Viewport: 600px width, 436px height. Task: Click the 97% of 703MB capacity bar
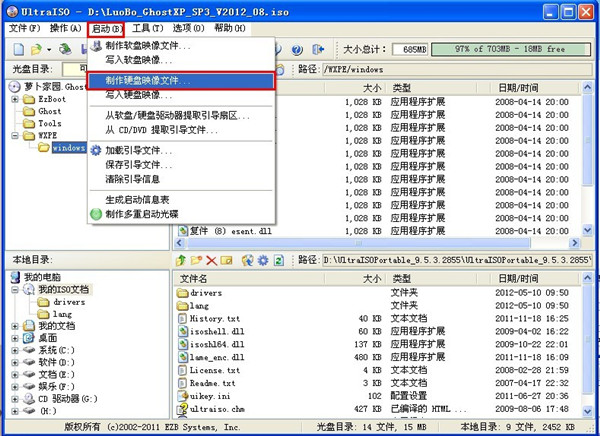(x=510, y=49)
